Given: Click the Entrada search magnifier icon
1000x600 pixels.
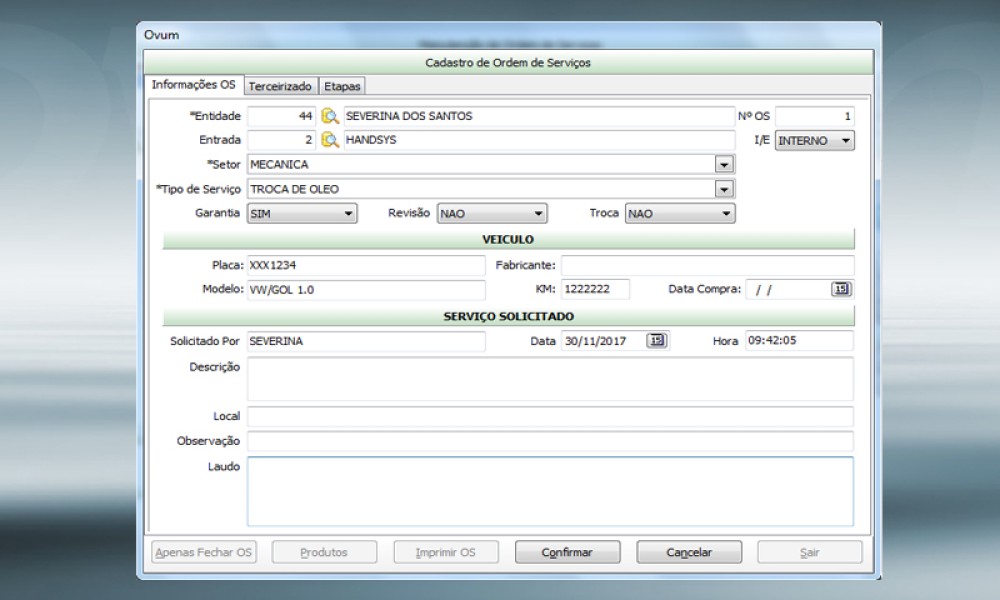Looking at the screenshot, I should coord(330,140).
